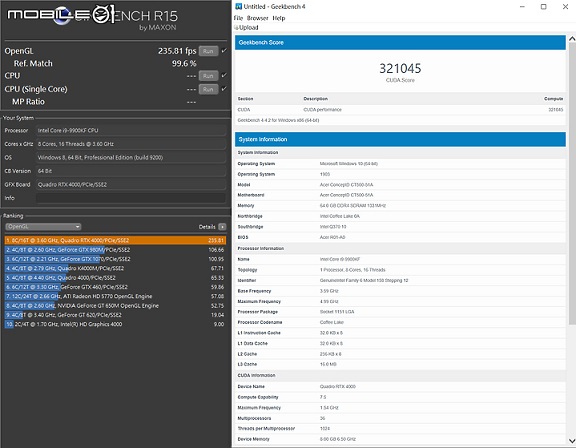Click the Processor Codename Coffee Lake value
Image resolution: width=576 pixels, height=448 pixels.
(x=331, y=322)
